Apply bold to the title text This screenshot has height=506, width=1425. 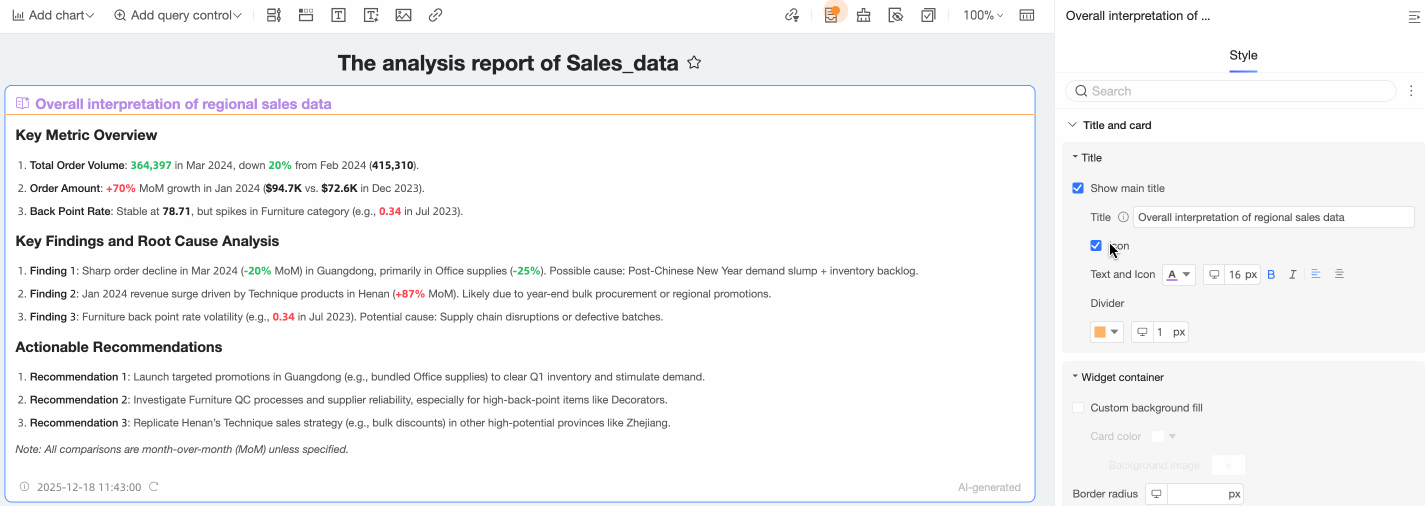point(1271,274)
